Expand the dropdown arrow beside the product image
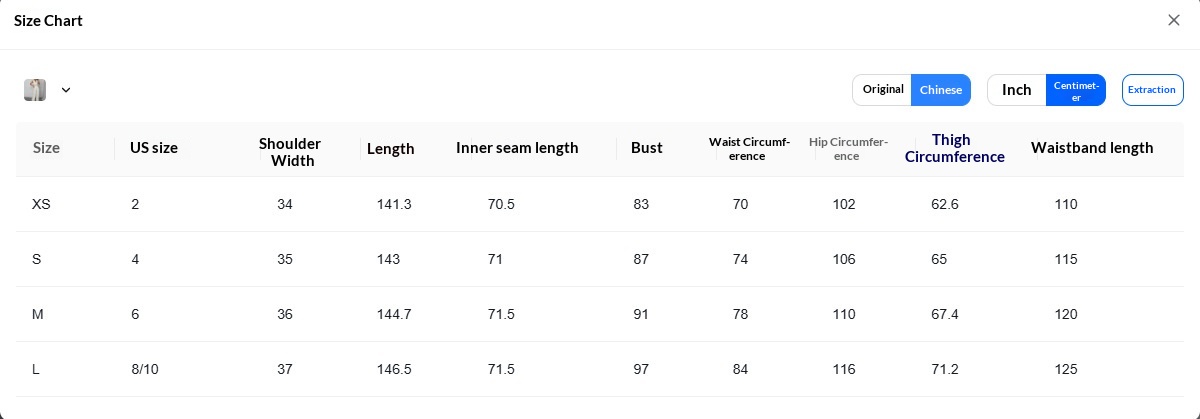 tap(66, 90)
